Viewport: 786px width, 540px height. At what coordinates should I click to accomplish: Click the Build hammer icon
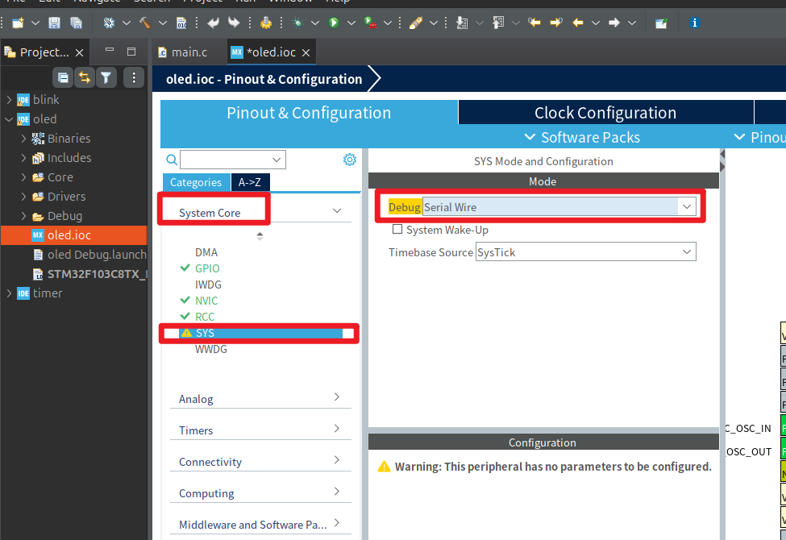[145, 22]
